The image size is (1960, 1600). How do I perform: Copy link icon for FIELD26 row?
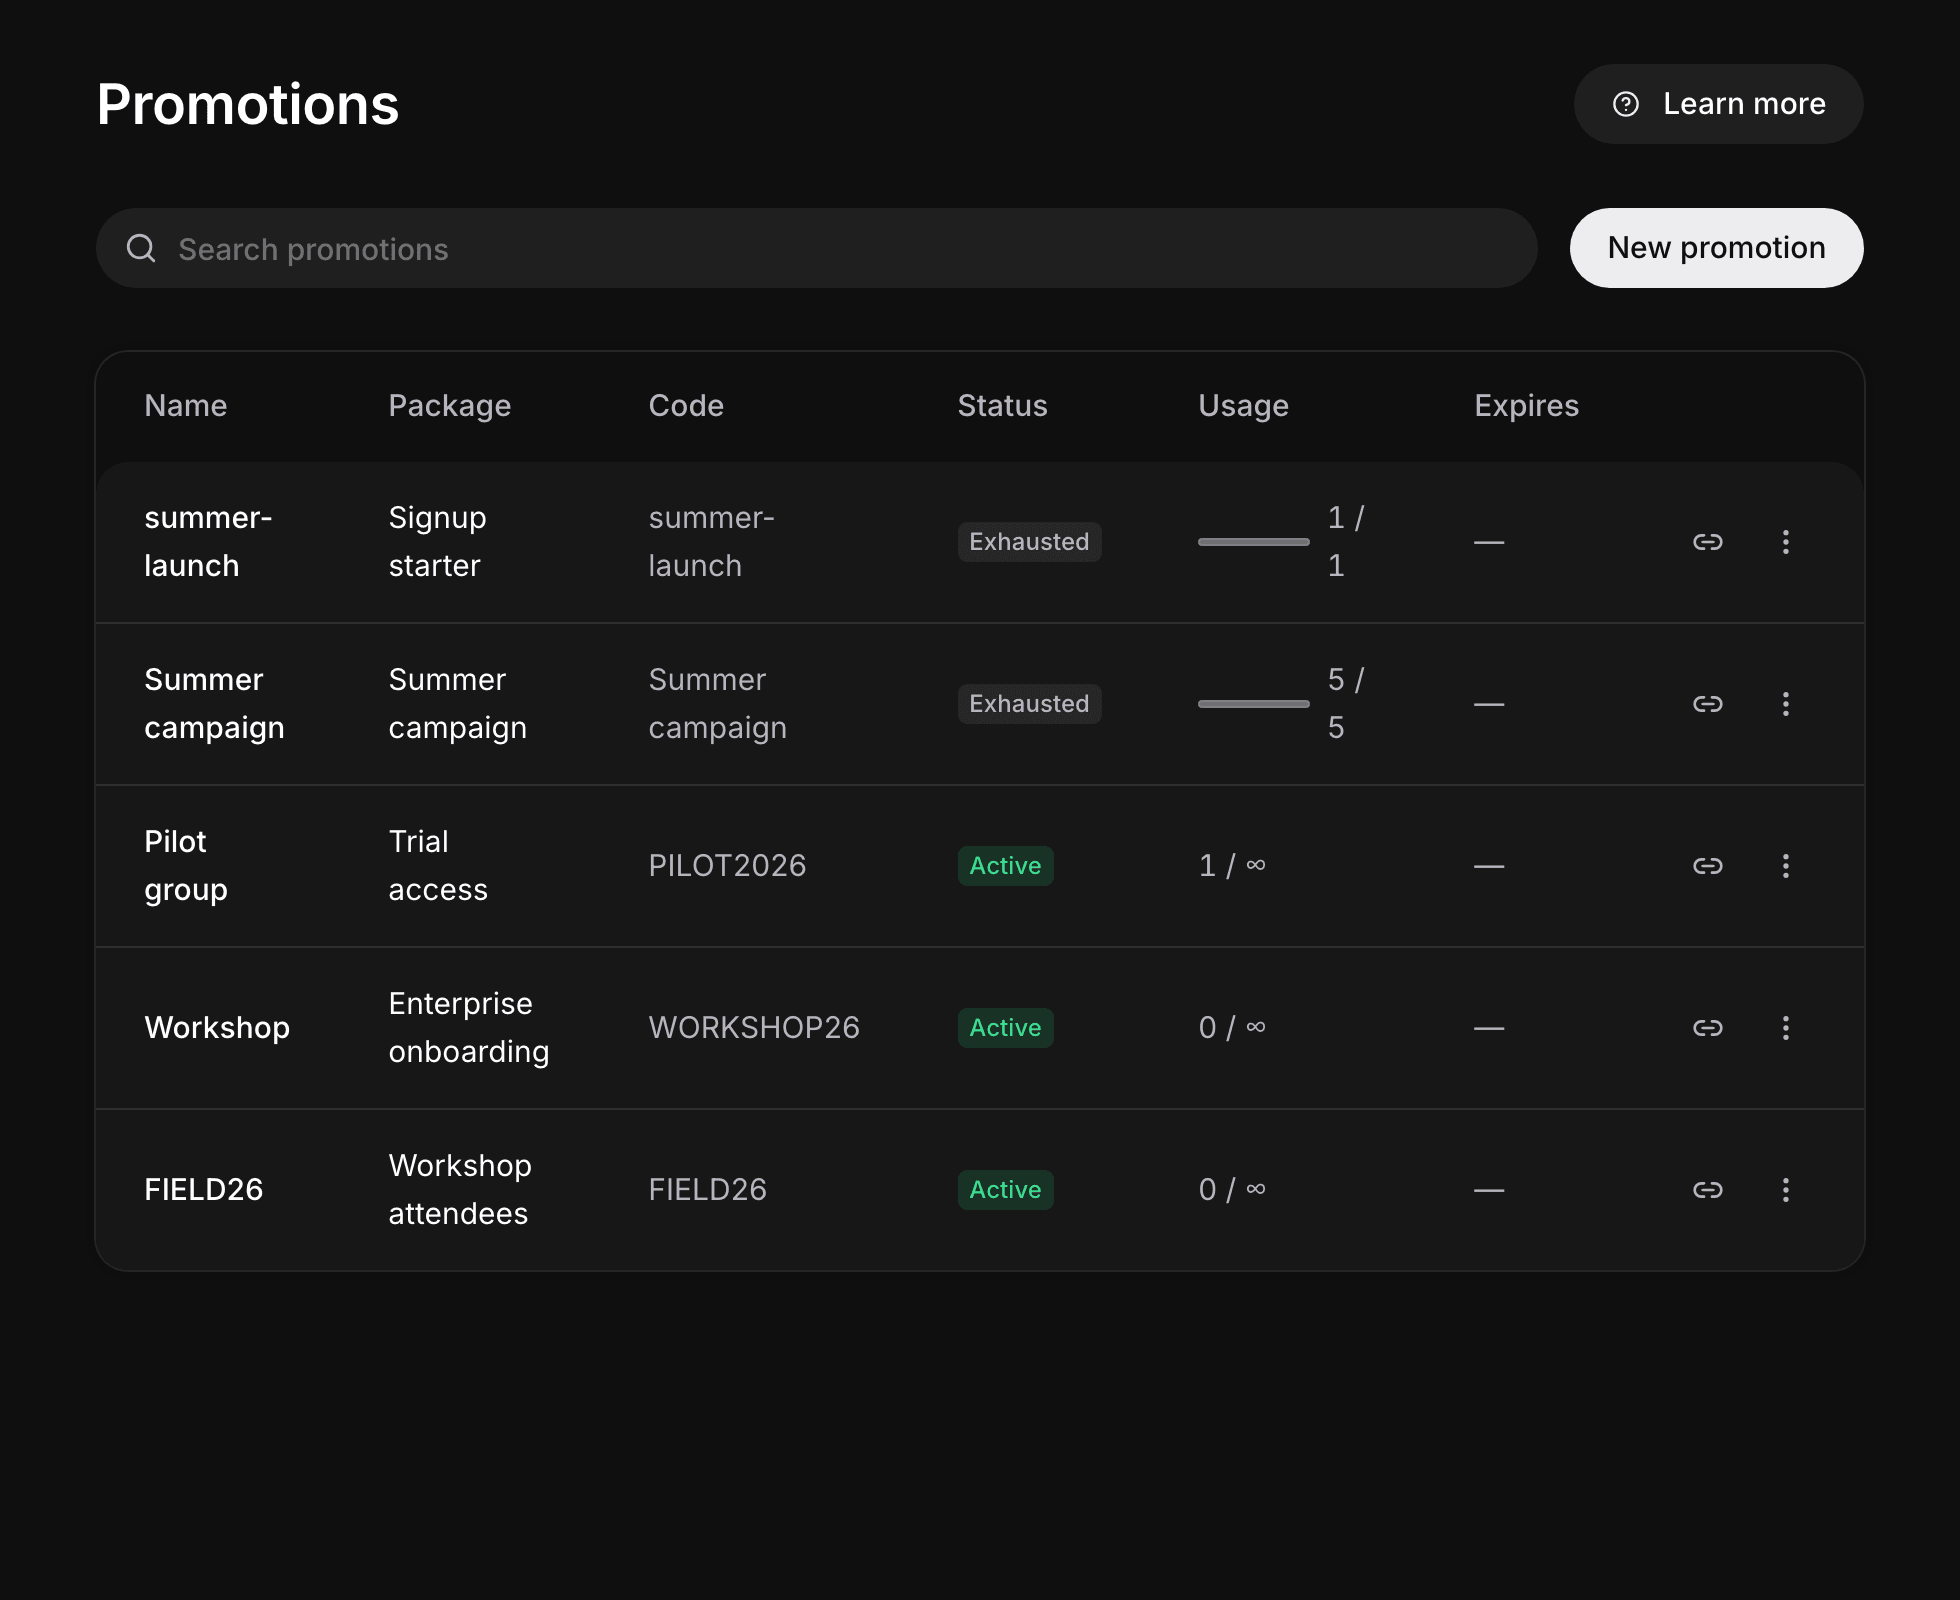coord(1707,1190)
